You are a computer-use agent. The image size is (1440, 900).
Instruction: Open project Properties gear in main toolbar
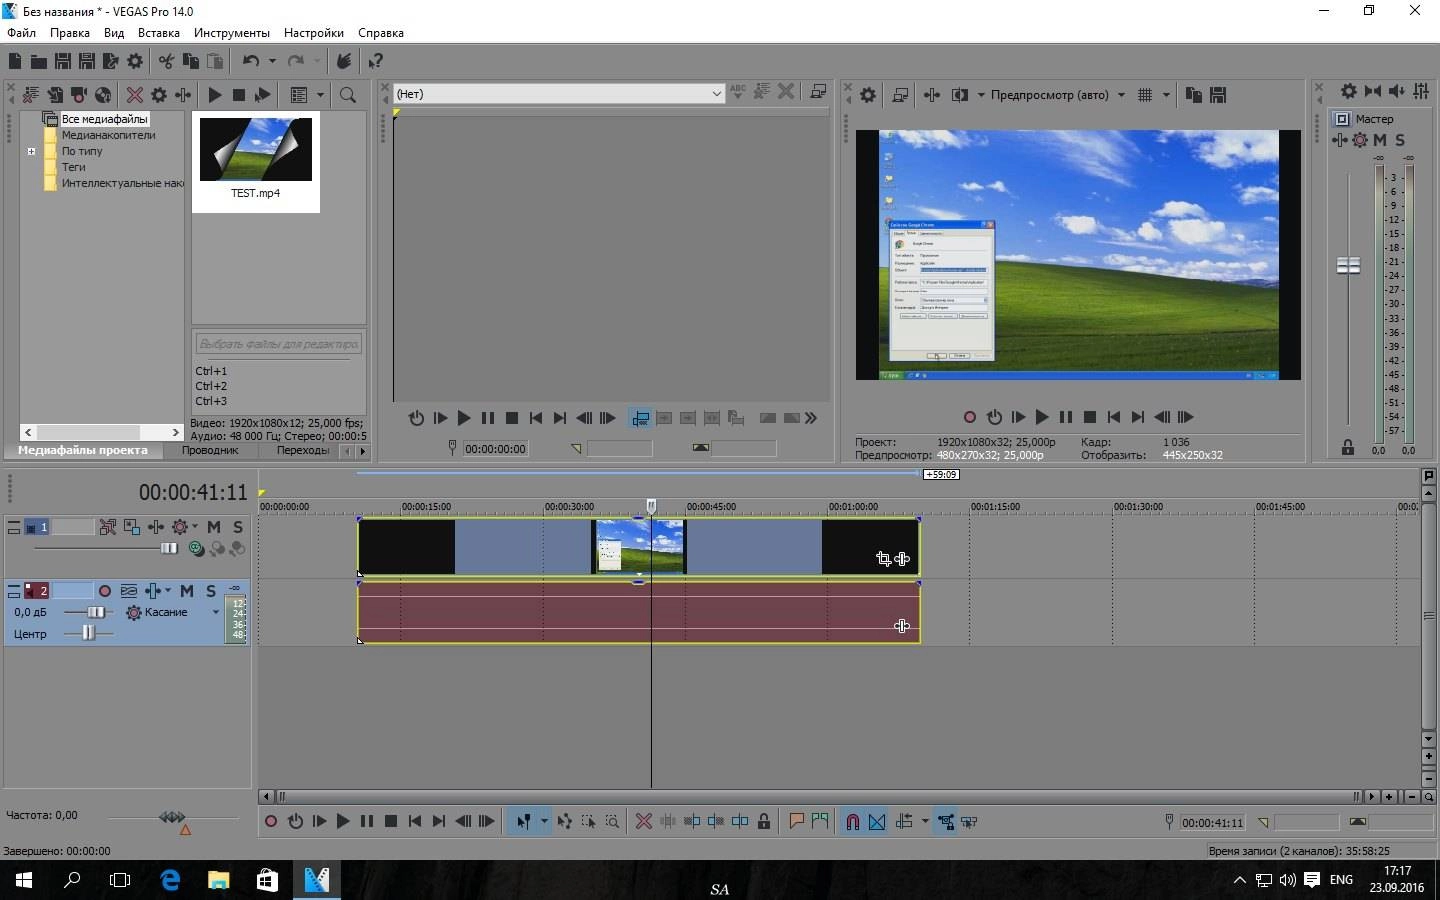point(135,61)
